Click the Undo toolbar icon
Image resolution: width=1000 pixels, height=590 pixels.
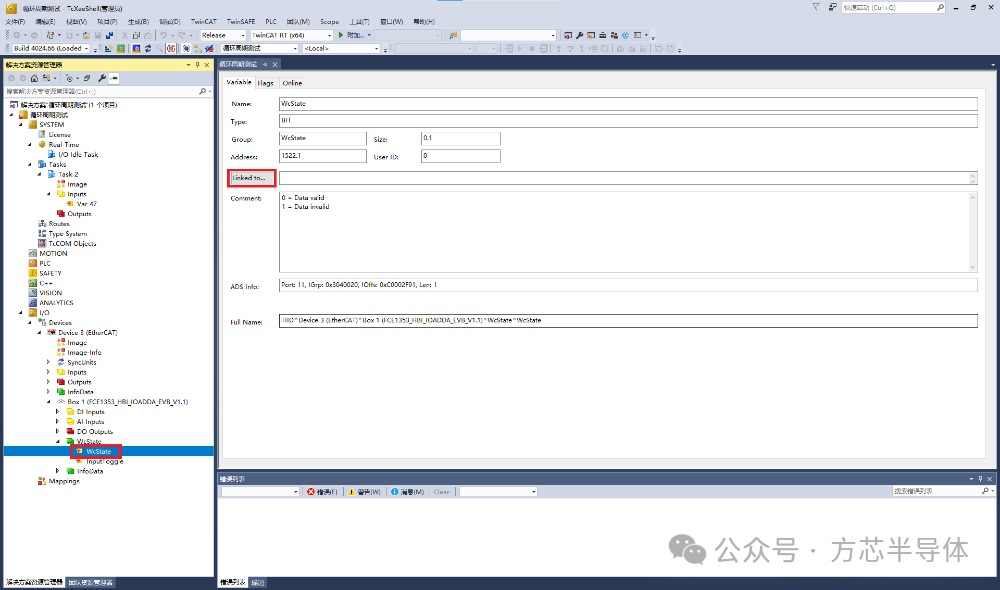tap(164, 35)
